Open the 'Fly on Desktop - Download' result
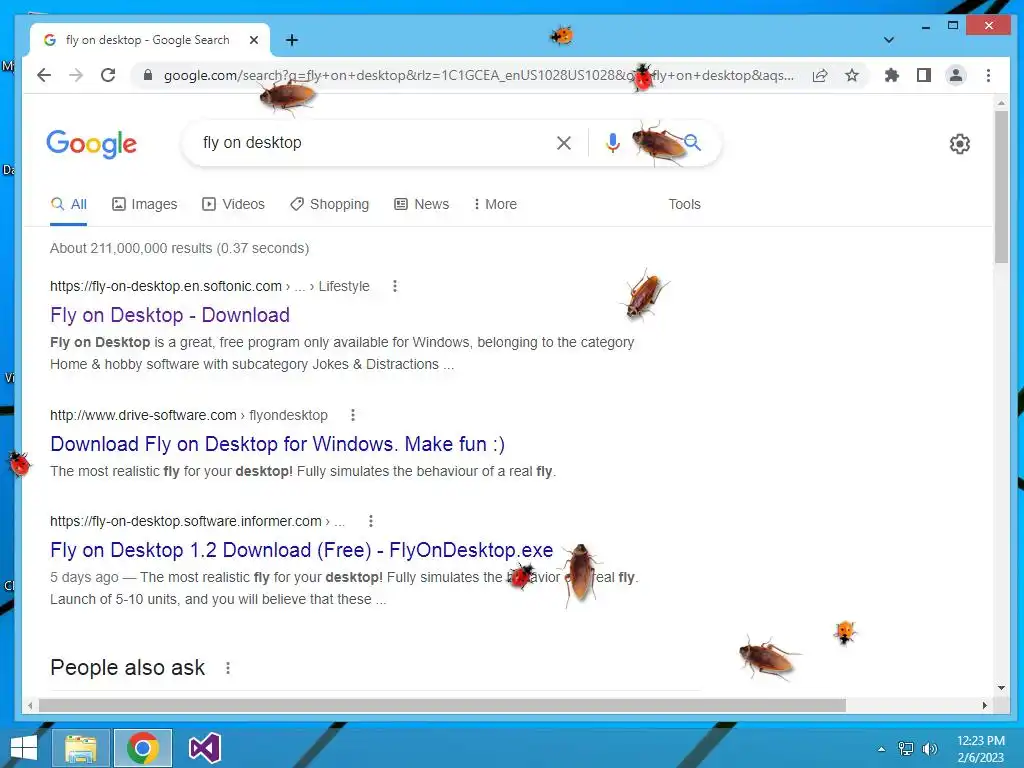 (170, 315)
